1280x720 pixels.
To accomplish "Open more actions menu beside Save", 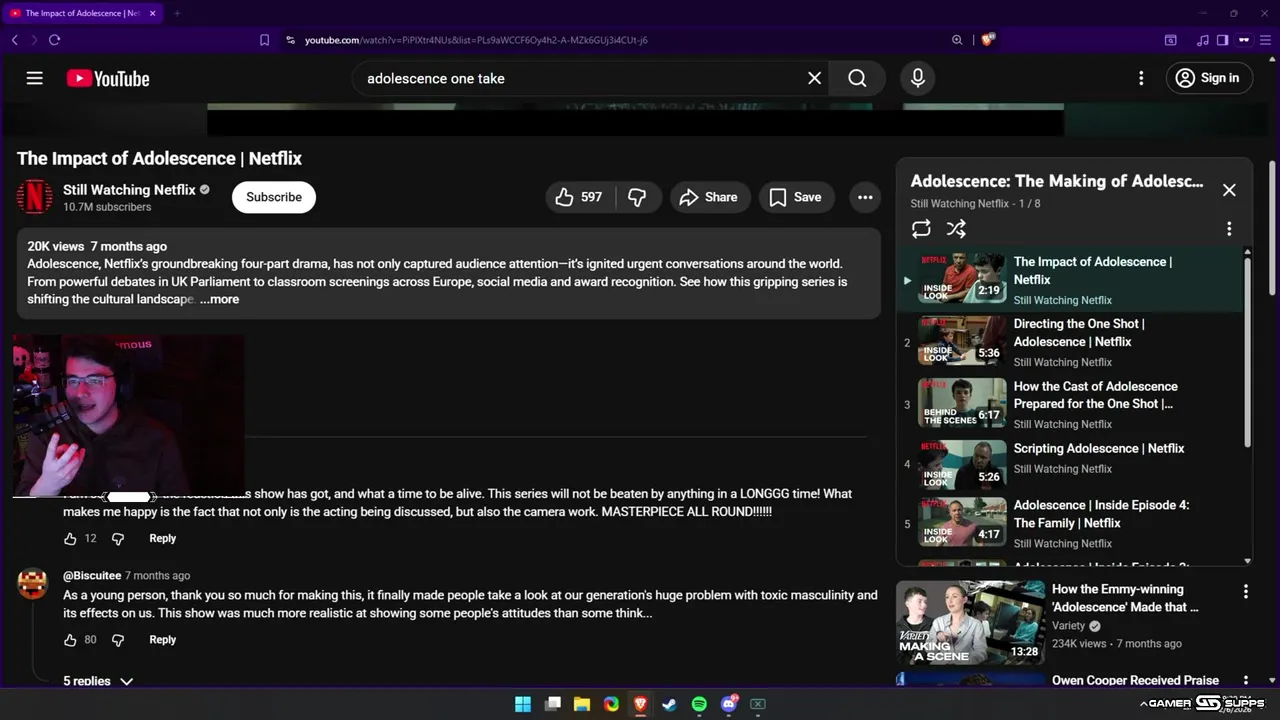I will point(865,197).
